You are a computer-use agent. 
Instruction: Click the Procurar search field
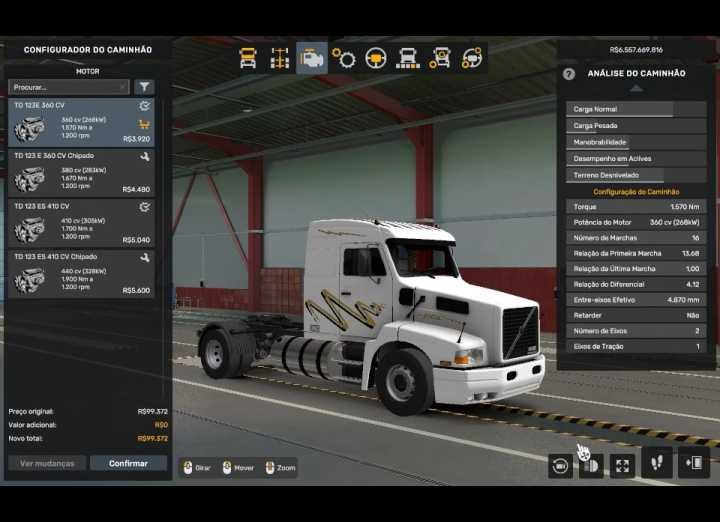point(69,87)
